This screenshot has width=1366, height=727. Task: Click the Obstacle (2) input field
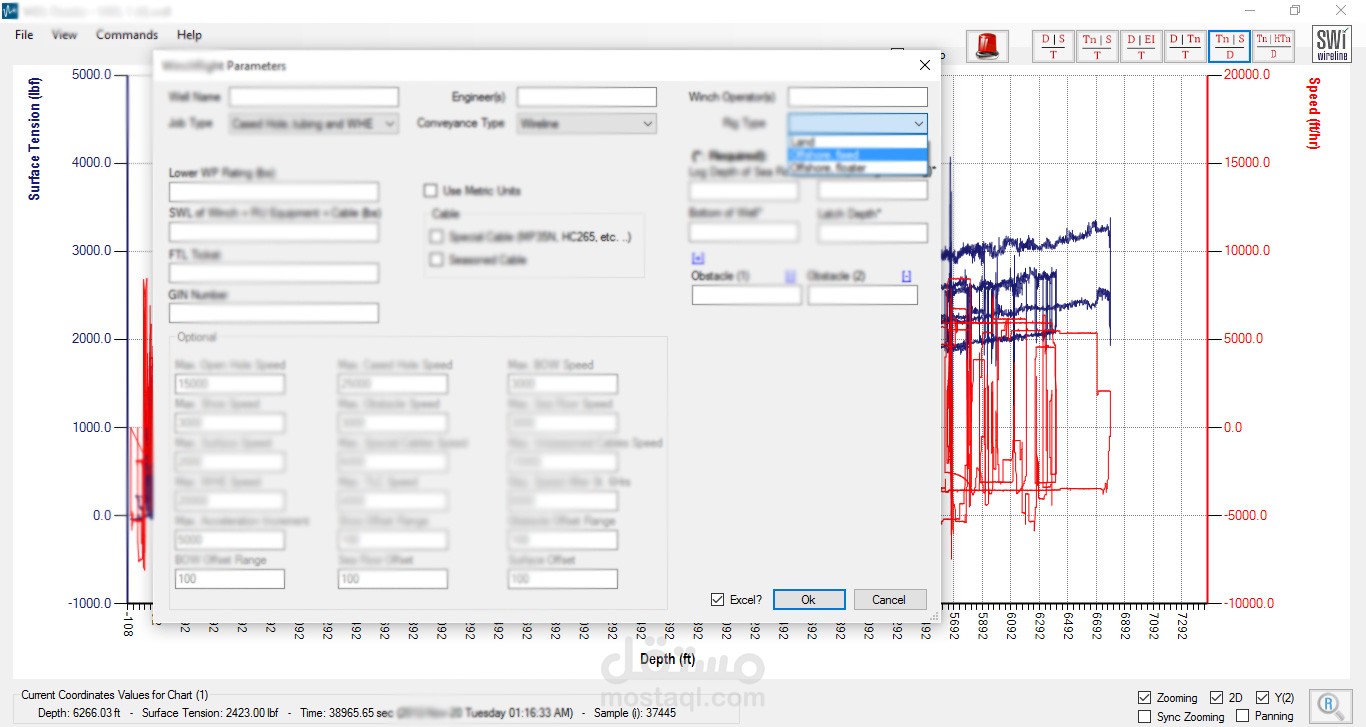(863, 295)
